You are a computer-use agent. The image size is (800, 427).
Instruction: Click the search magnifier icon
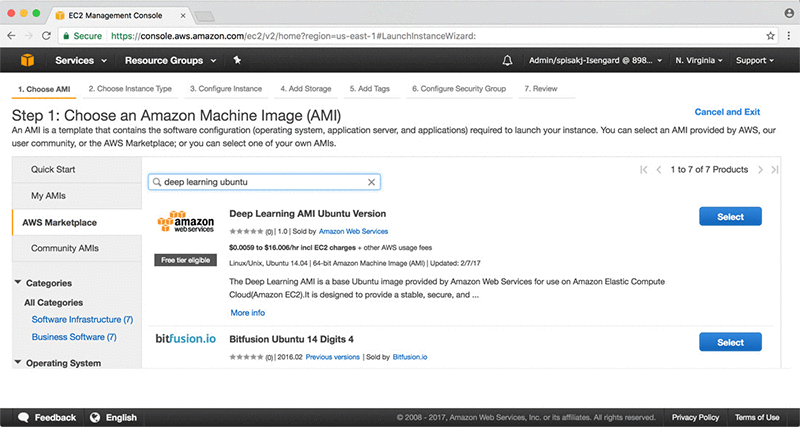coord(157,182)
